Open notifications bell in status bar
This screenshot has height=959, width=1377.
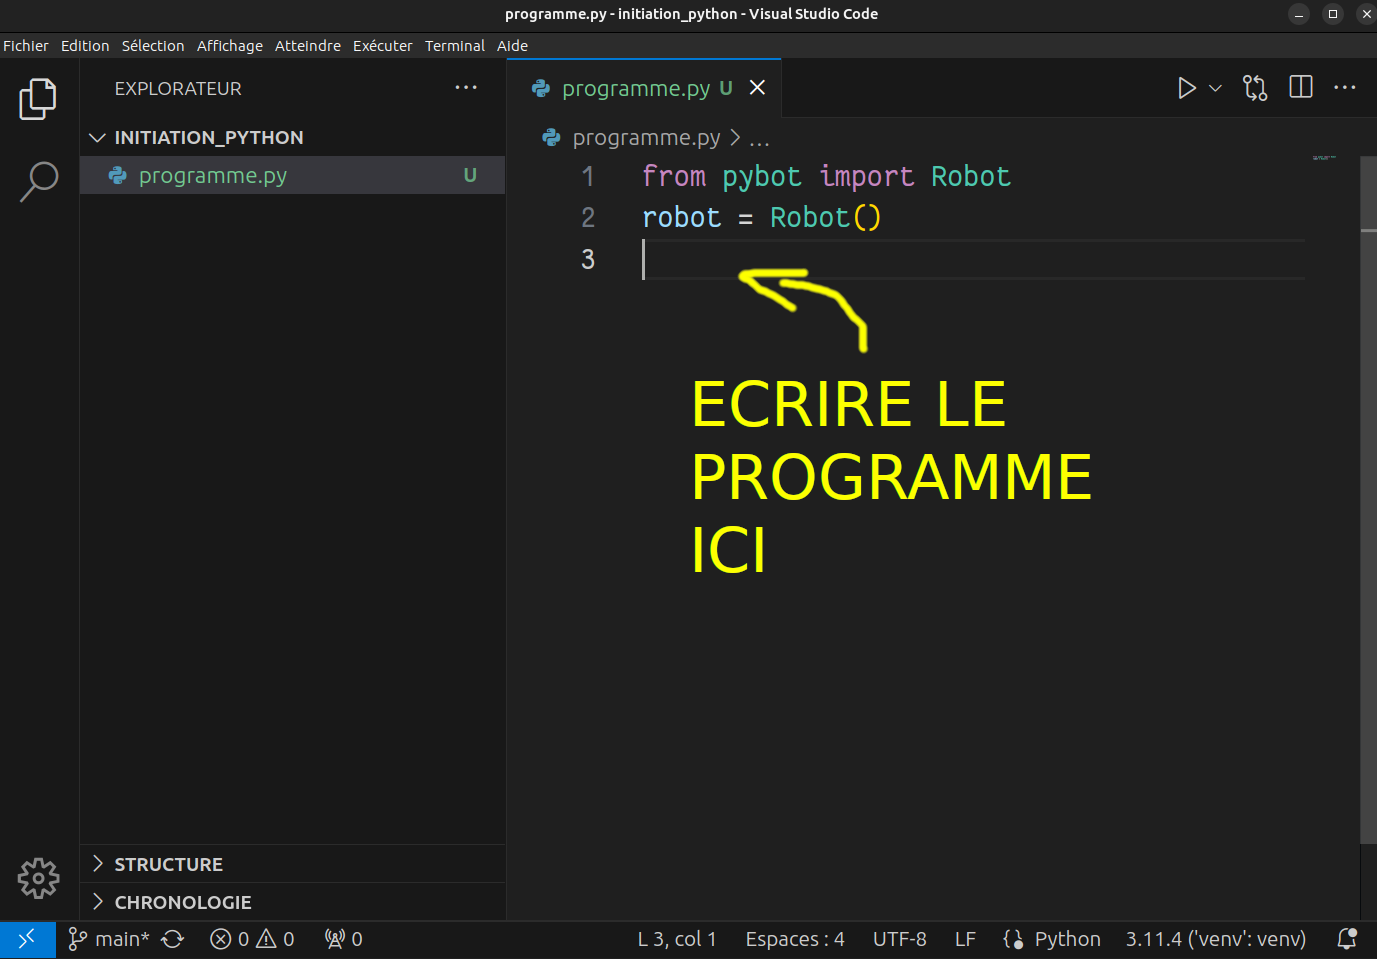click(x=1347, y=939)
